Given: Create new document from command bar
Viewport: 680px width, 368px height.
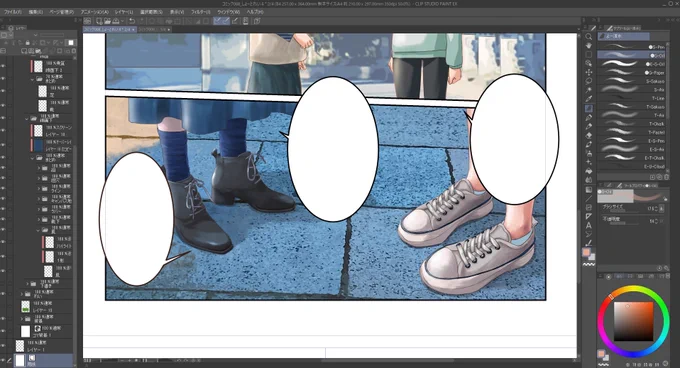Looking at the screenshot, I should (99, 21).
